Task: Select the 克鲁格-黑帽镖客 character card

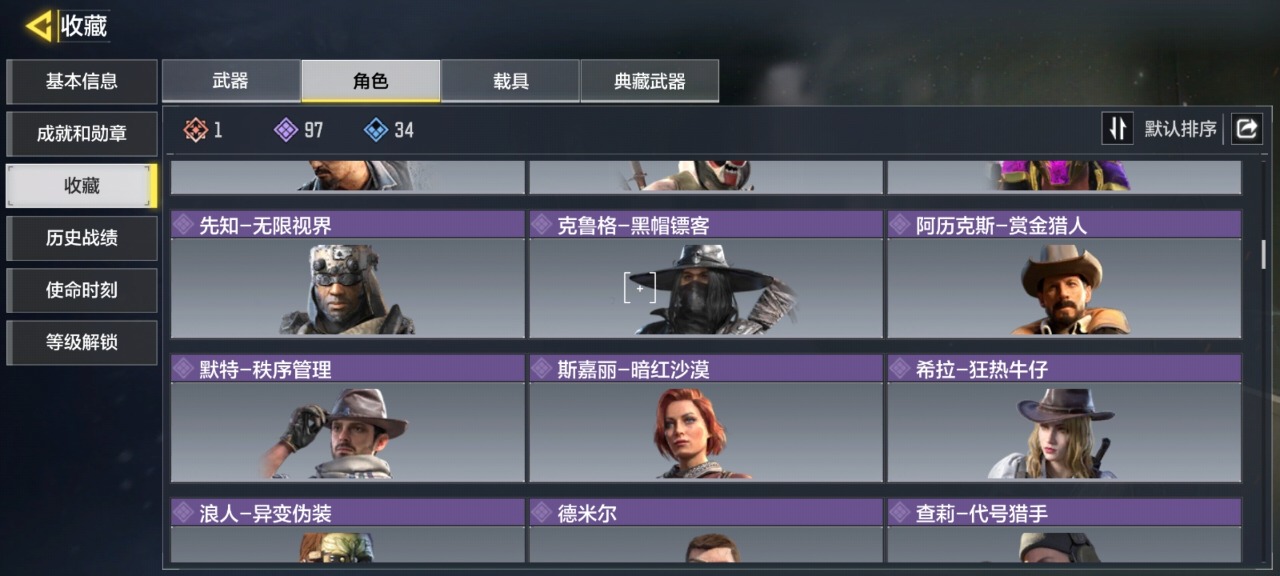Action: pyautogui.click(x=706, y=274)
